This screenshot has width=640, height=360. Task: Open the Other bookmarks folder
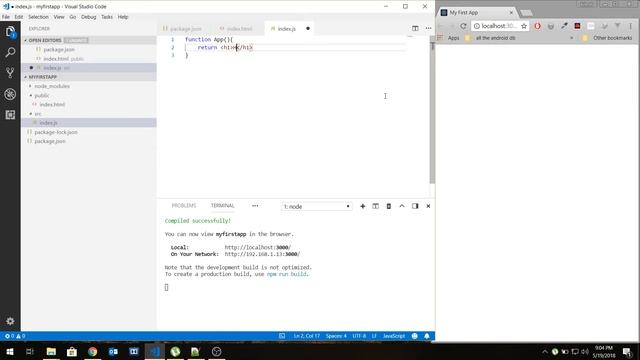click(607, 38)
